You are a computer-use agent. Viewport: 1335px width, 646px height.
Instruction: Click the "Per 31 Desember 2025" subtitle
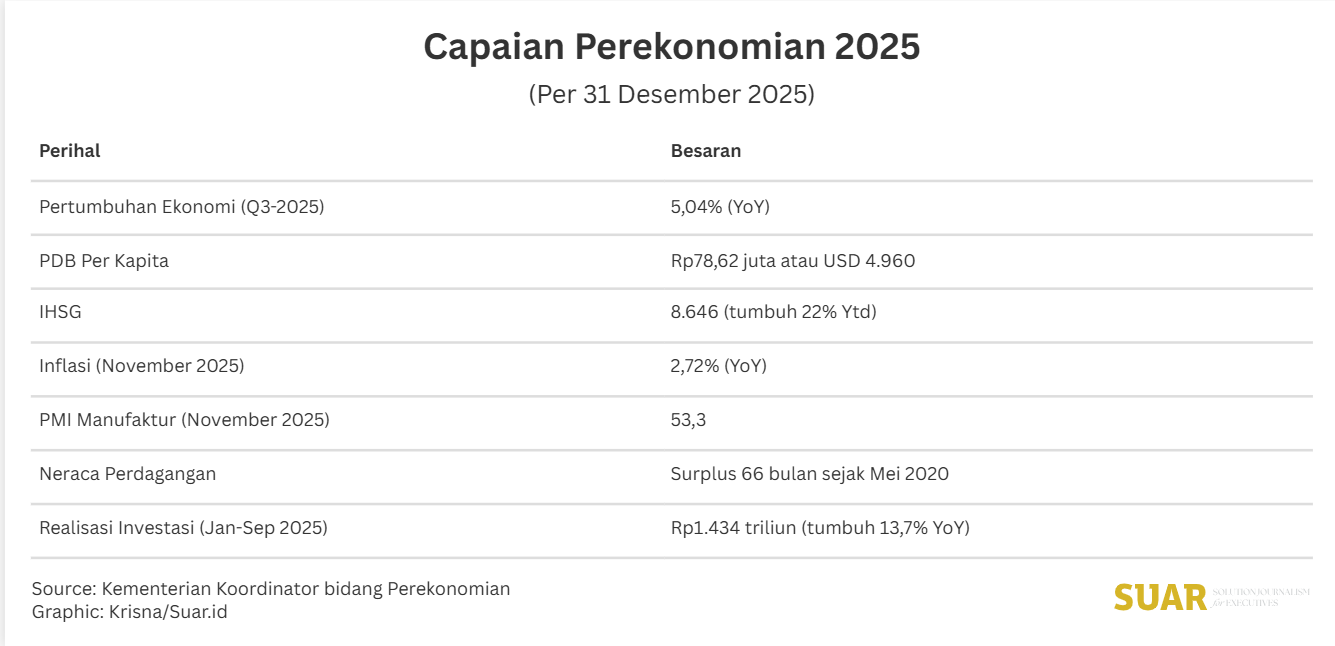(671, 95)
